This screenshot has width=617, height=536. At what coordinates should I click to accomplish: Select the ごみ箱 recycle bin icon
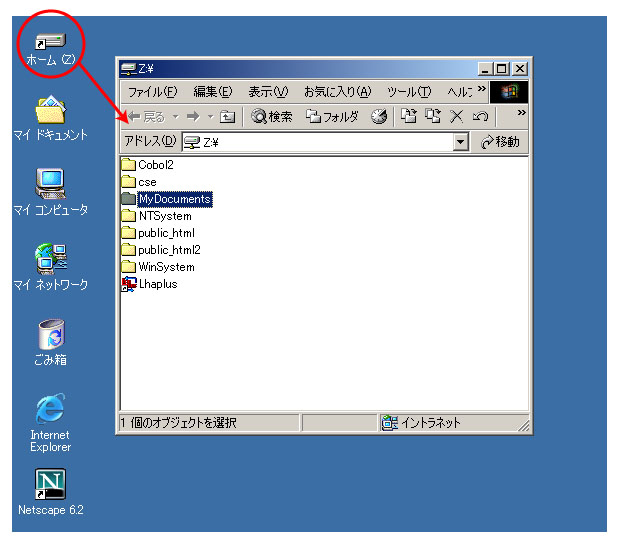(x=51, y=342)
